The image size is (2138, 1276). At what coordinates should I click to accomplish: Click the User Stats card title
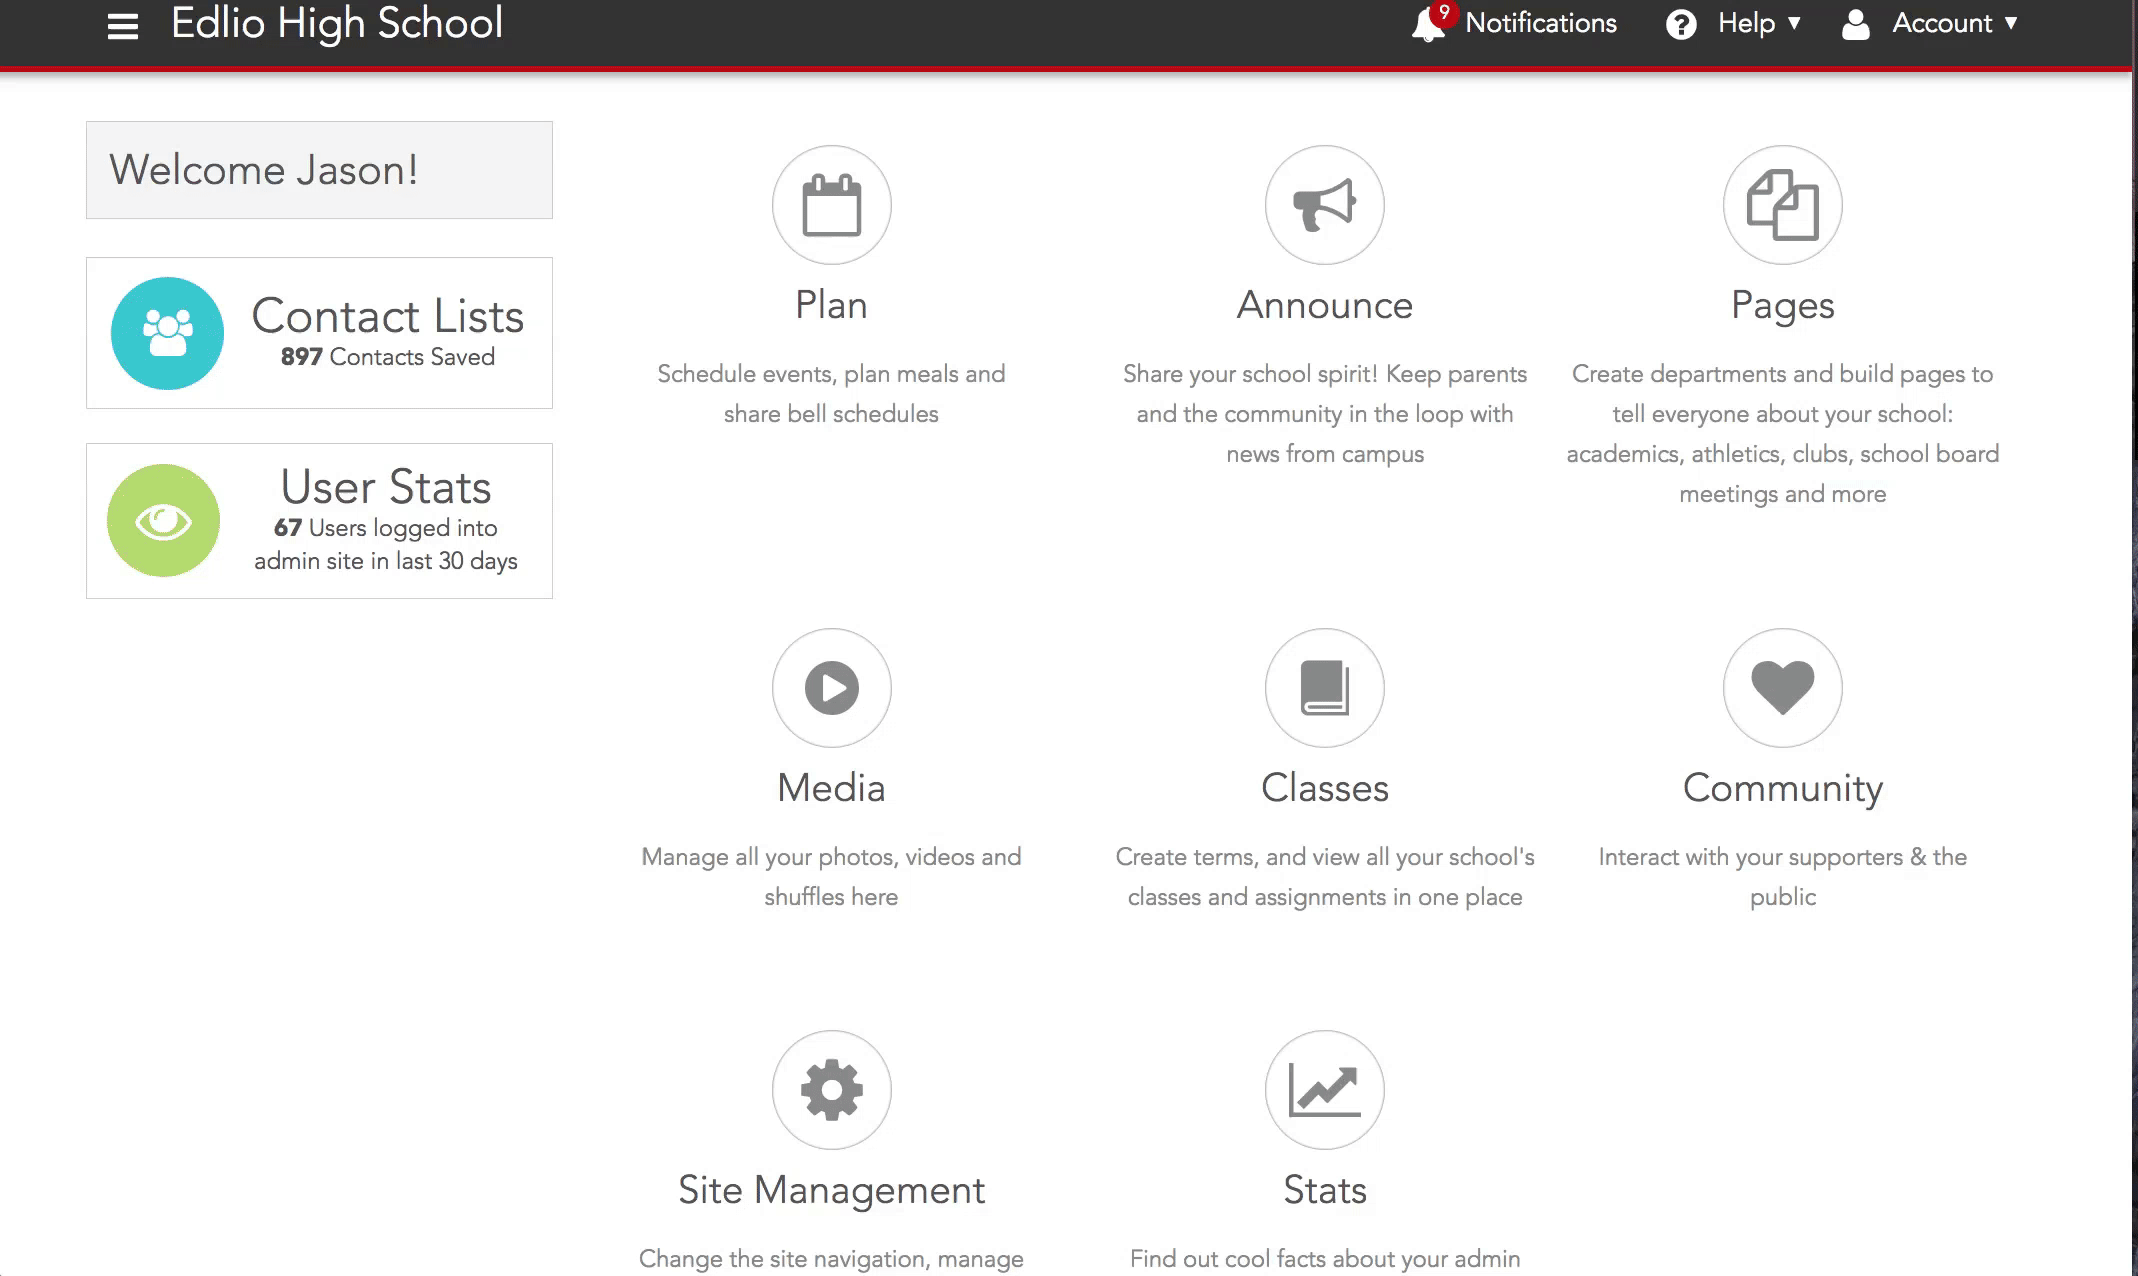pos(386,487)
